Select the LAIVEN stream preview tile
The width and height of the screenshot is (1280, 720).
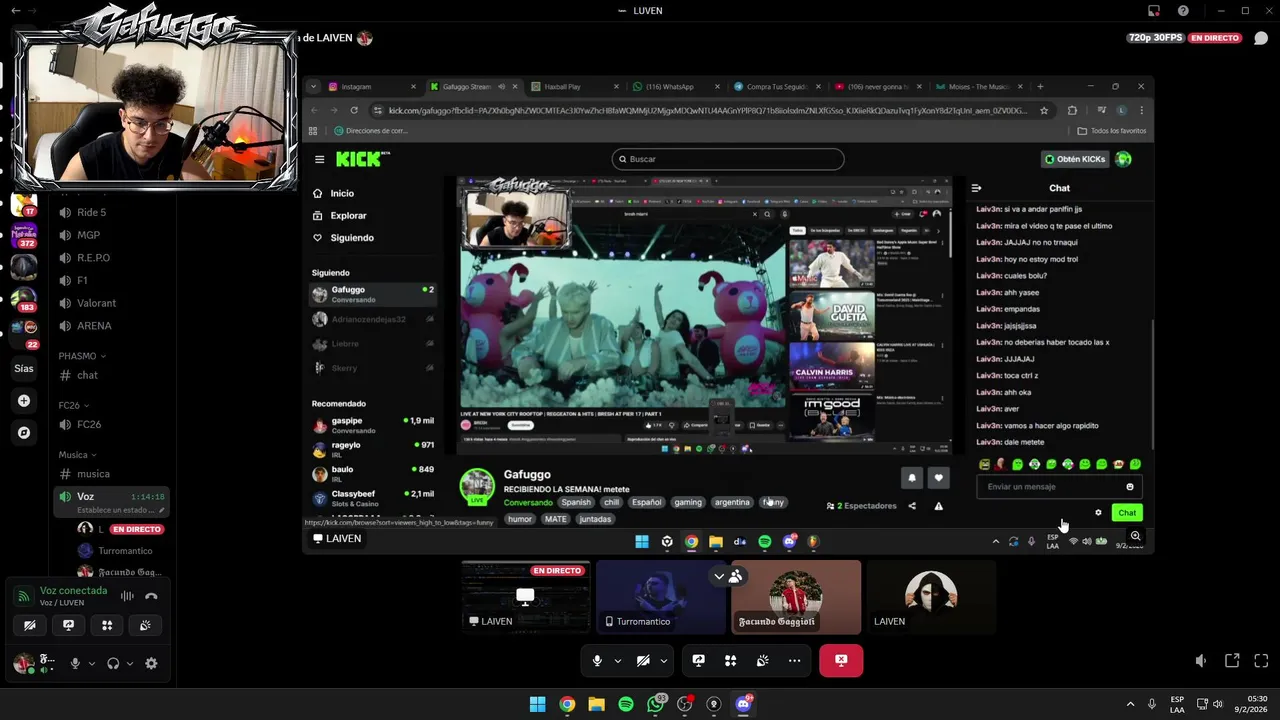pyautogui.click(x=525, y=597)
